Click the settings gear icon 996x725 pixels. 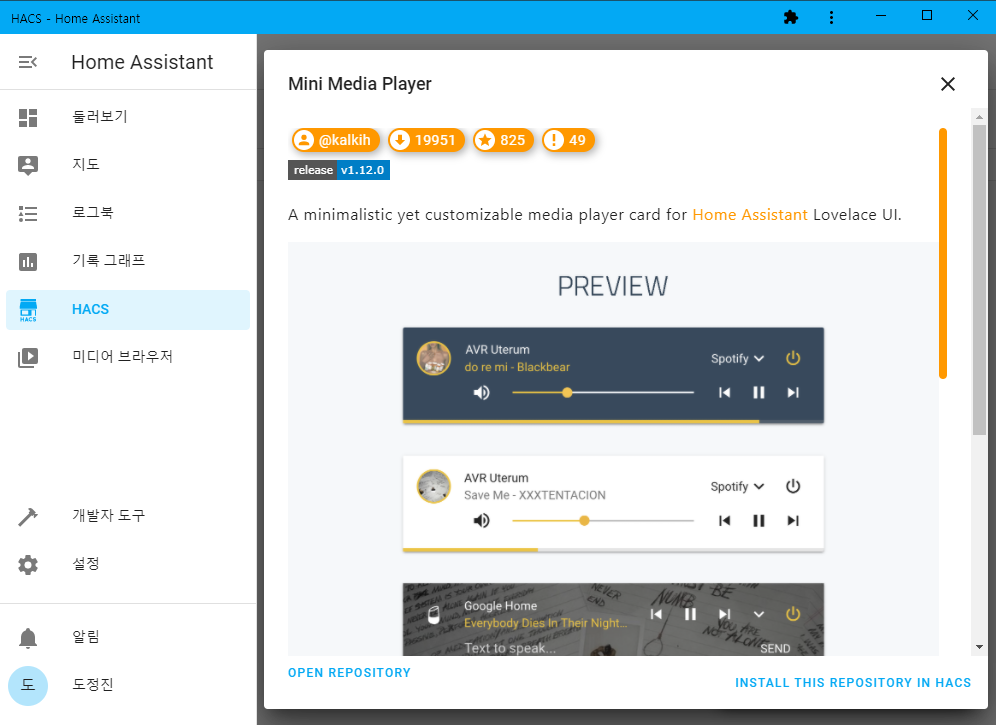pyautogui.click(x=28, y=565)
